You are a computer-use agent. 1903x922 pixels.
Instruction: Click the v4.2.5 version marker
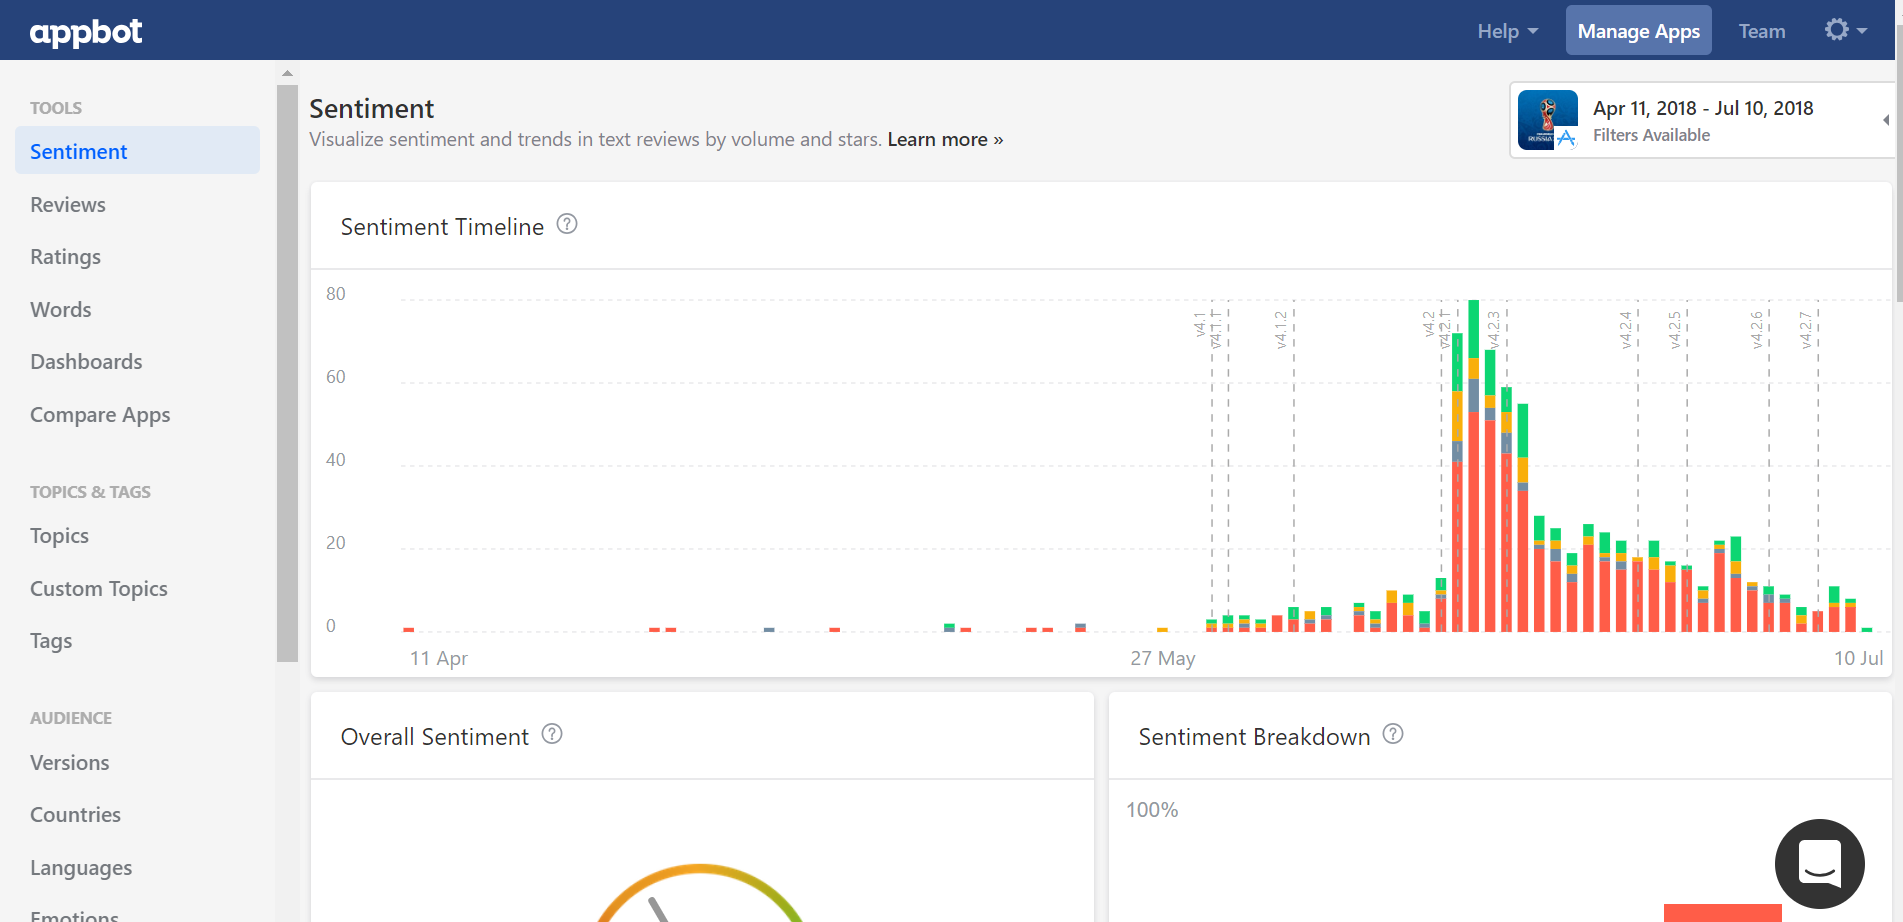click(1675, 329)
